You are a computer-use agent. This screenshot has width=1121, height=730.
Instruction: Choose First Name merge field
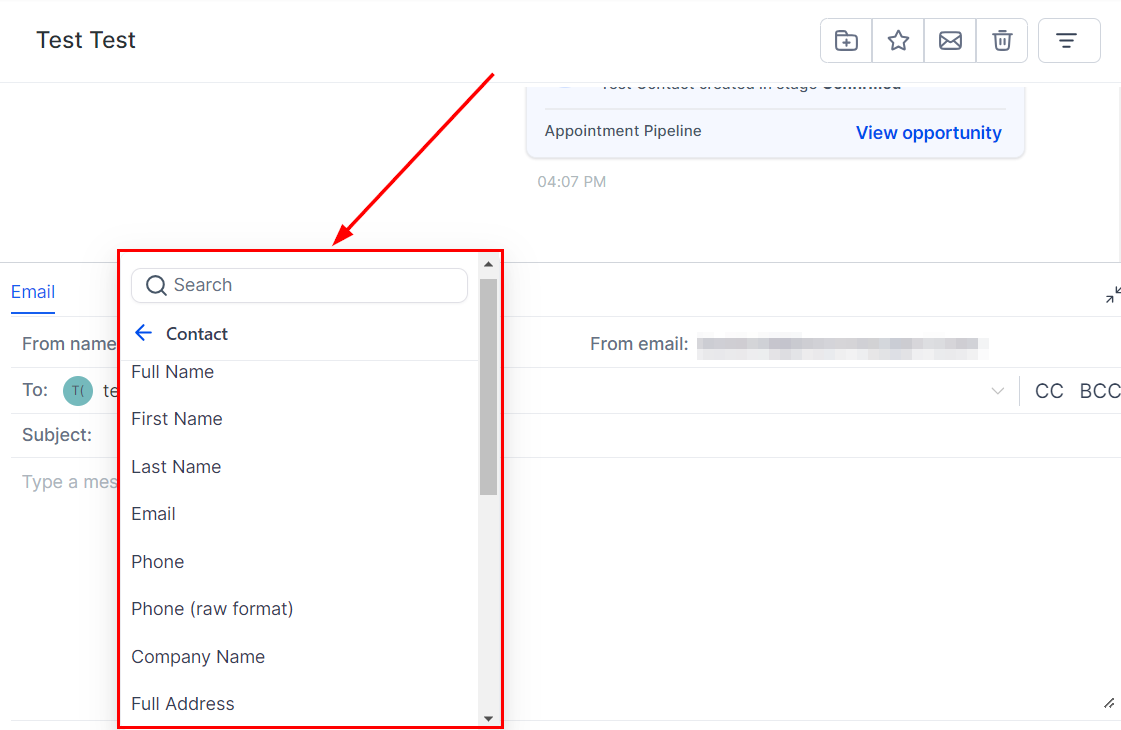pyautogui.click(x=177, y=419)
